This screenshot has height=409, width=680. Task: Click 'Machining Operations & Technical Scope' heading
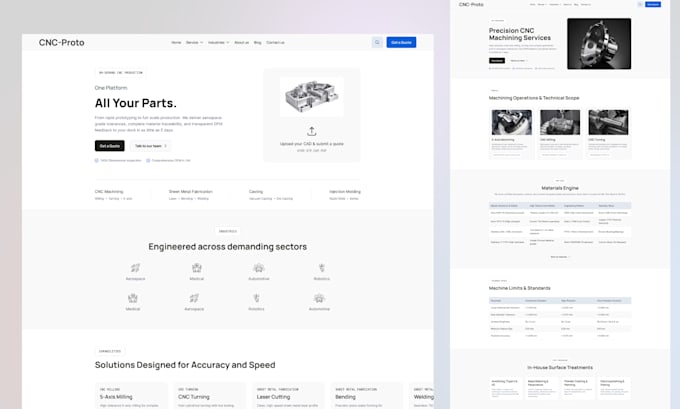pos(534,98)
